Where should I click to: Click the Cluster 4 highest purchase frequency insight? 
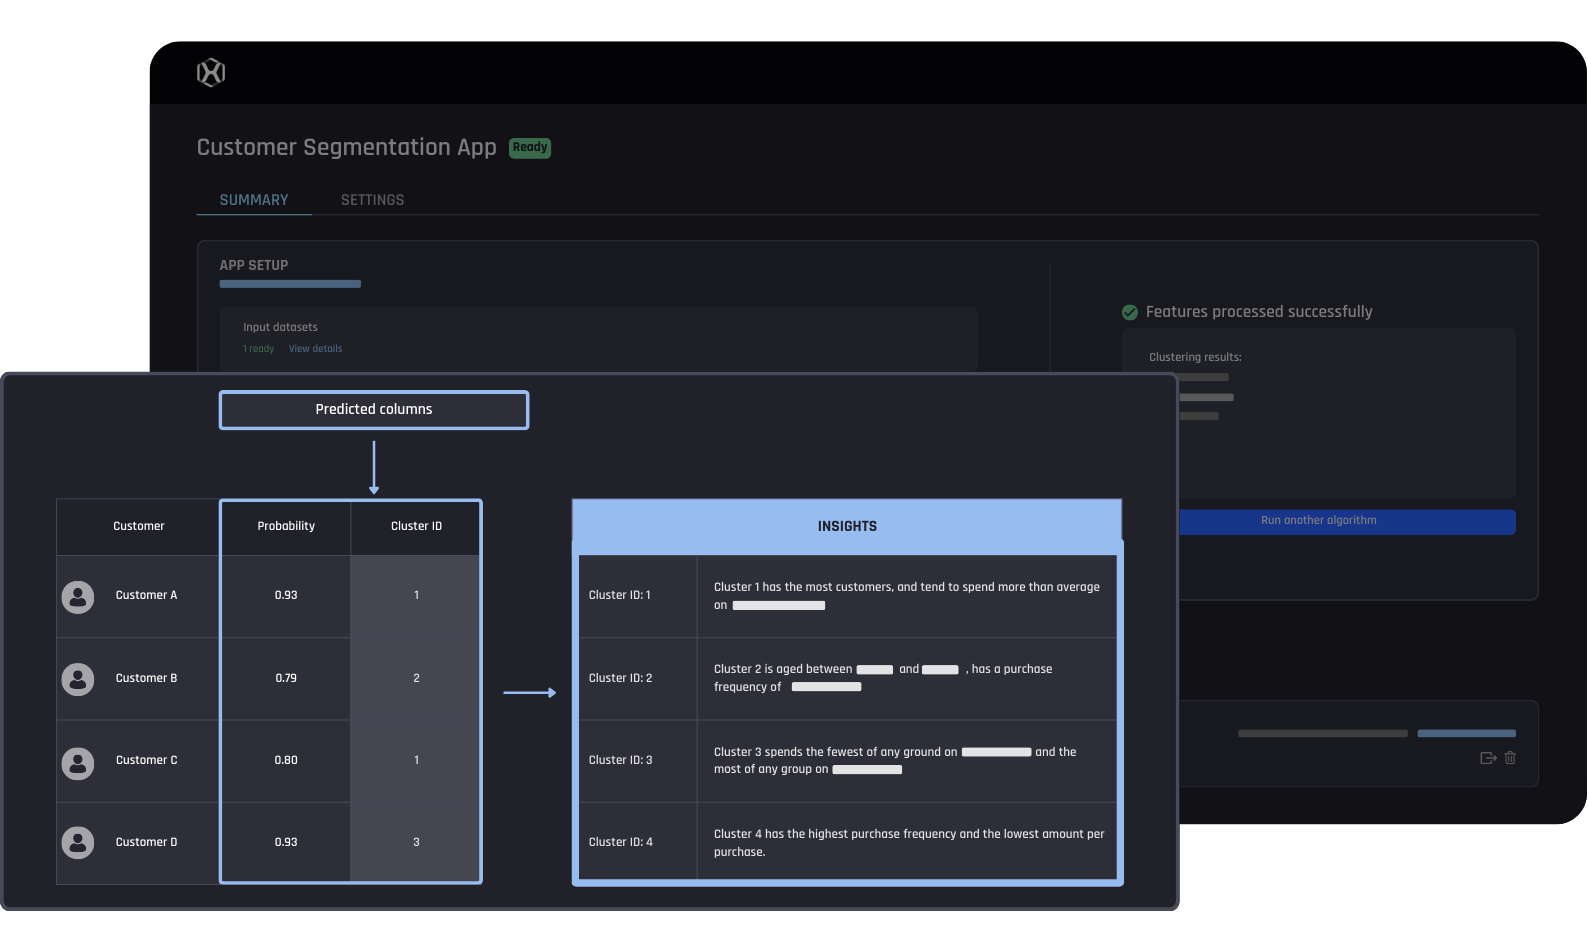point(909,843)
